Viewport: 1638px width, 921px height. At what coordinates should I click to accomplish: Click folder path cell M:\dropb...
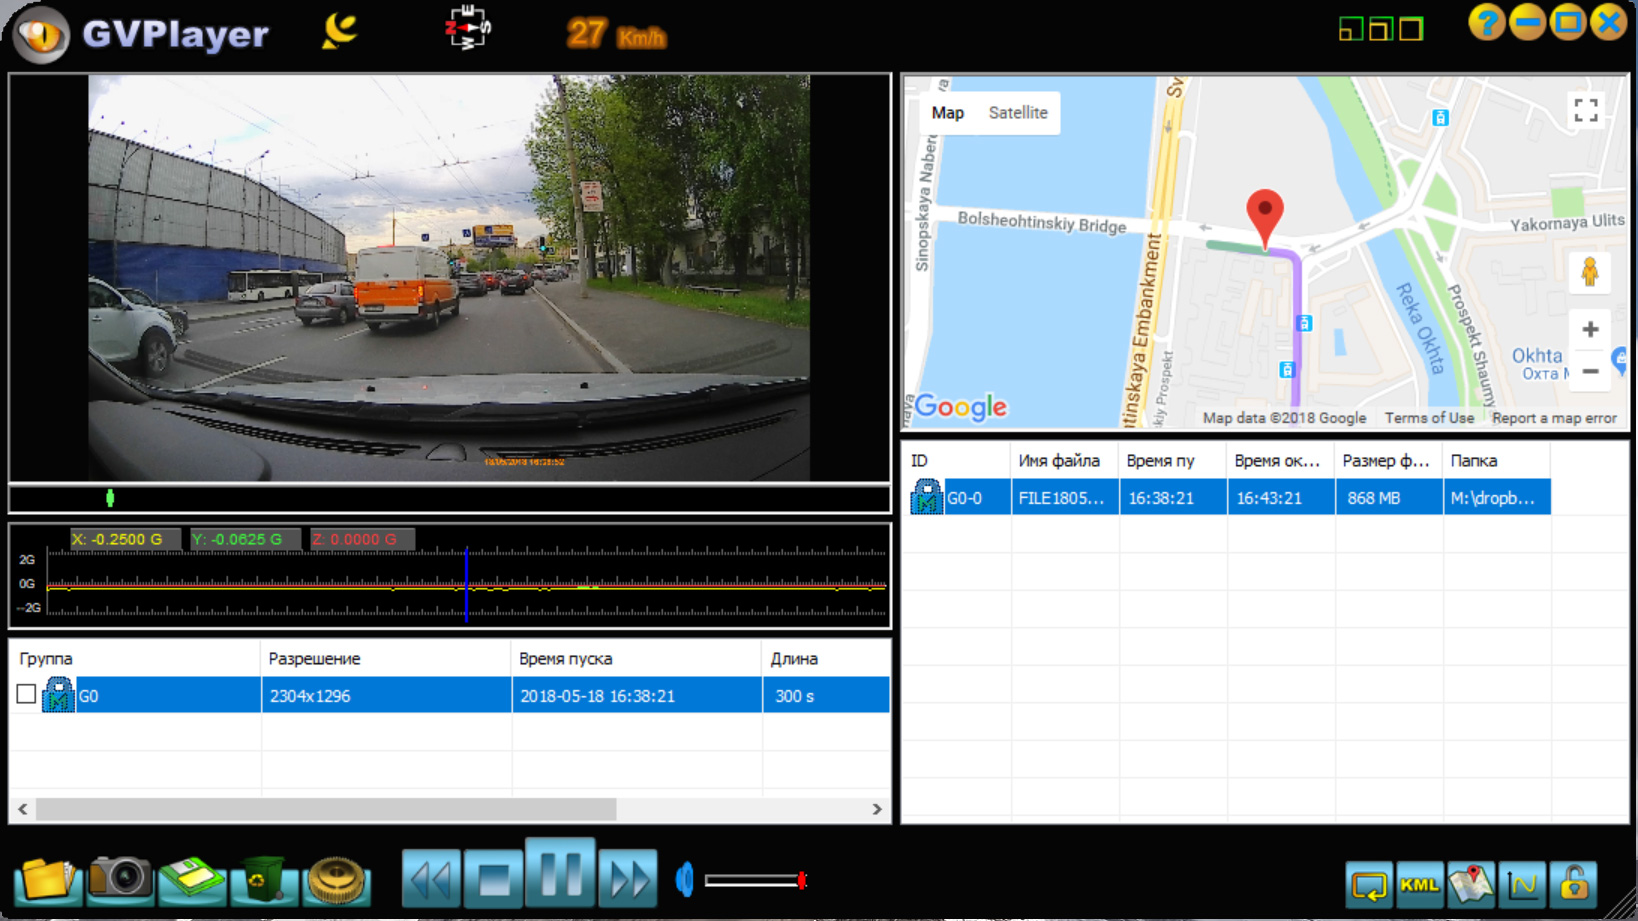point(1497,497)
